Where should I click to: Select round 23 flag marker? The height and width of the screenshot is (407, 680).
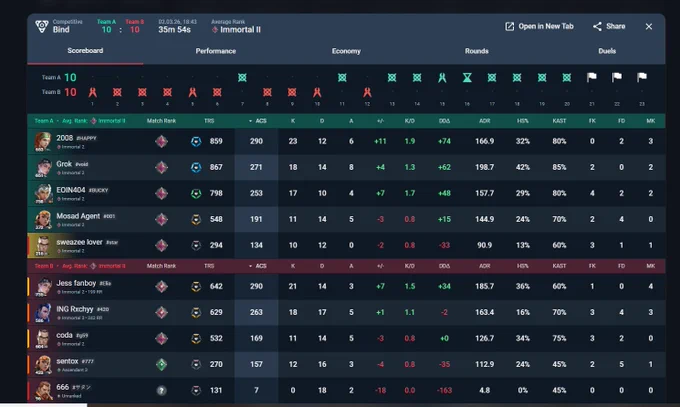pos(642,77)
